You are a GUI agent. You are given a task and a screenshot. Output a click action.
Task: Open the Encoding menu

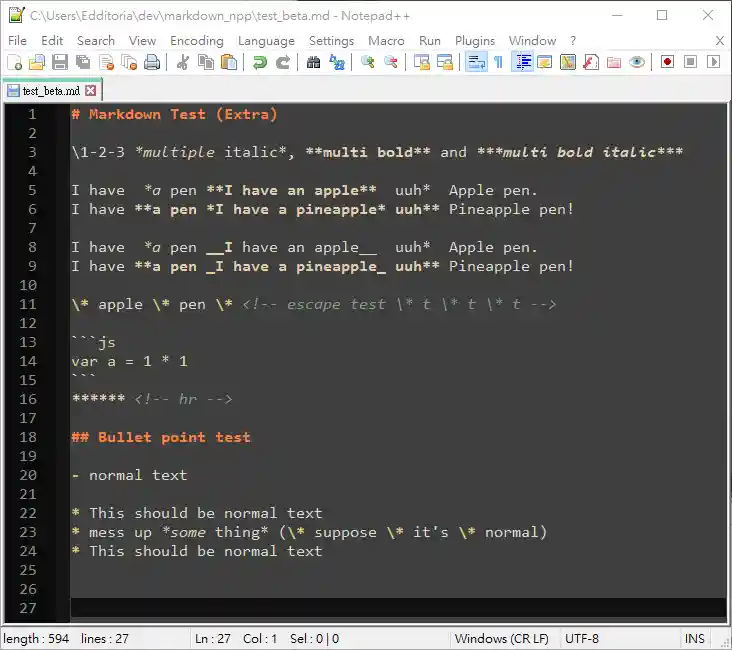coord(197,41)
